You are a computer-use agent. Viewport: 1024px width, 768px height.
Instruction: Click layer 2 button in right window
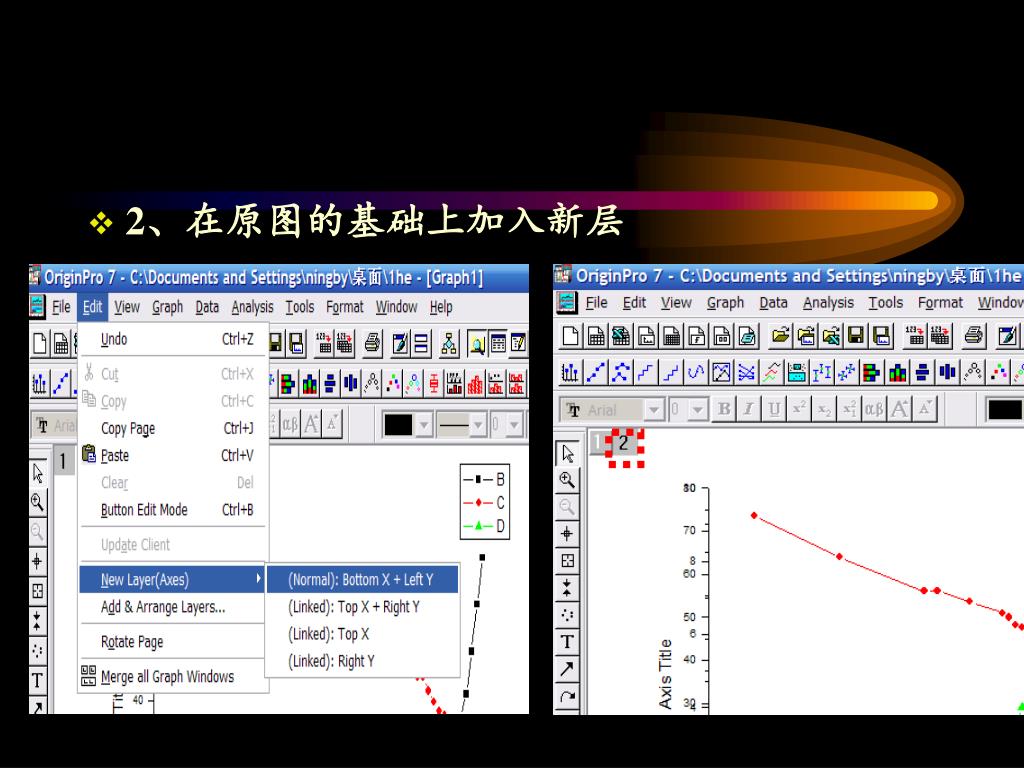tap(624, 443)
